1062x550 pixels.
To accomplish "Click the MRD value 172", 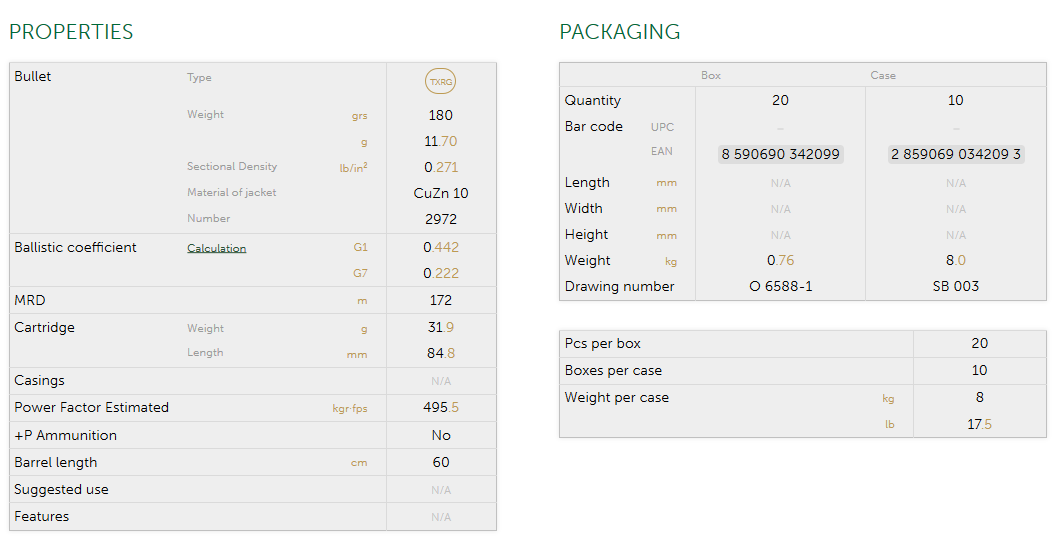I will coord(441,300).
